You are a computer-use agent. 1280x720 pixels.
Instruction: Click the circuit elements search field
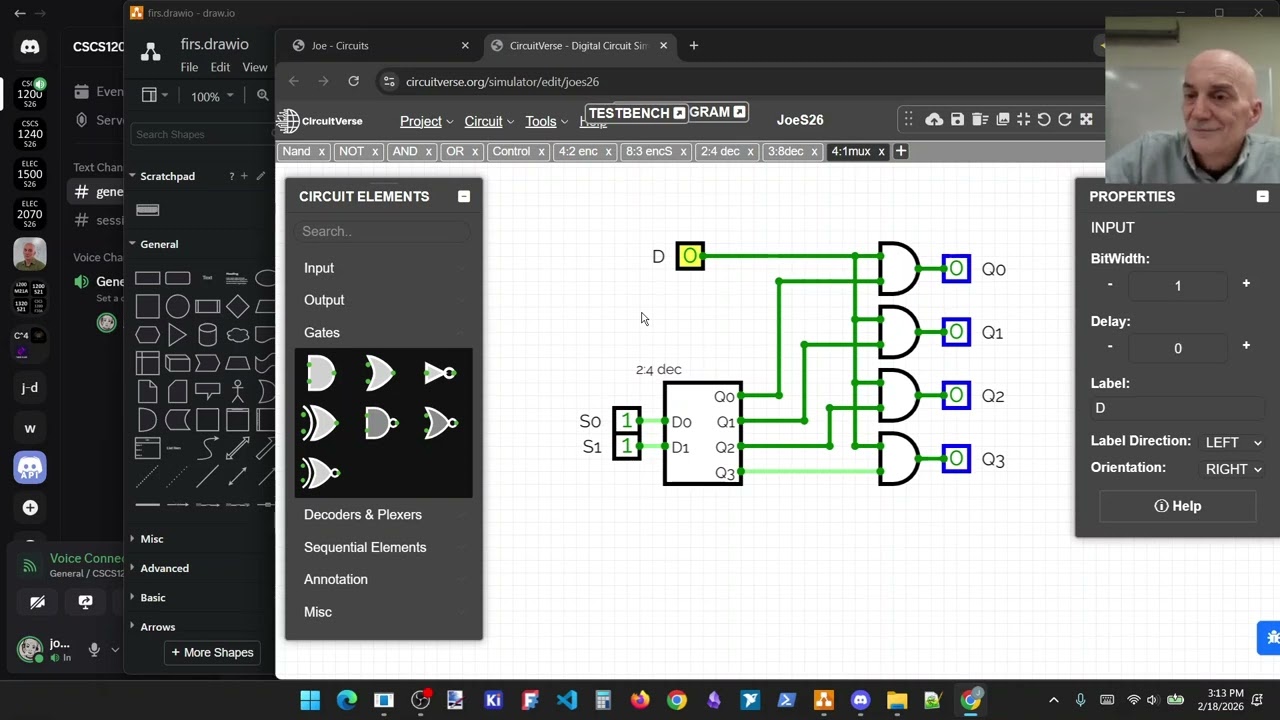(x=383, y=231)
